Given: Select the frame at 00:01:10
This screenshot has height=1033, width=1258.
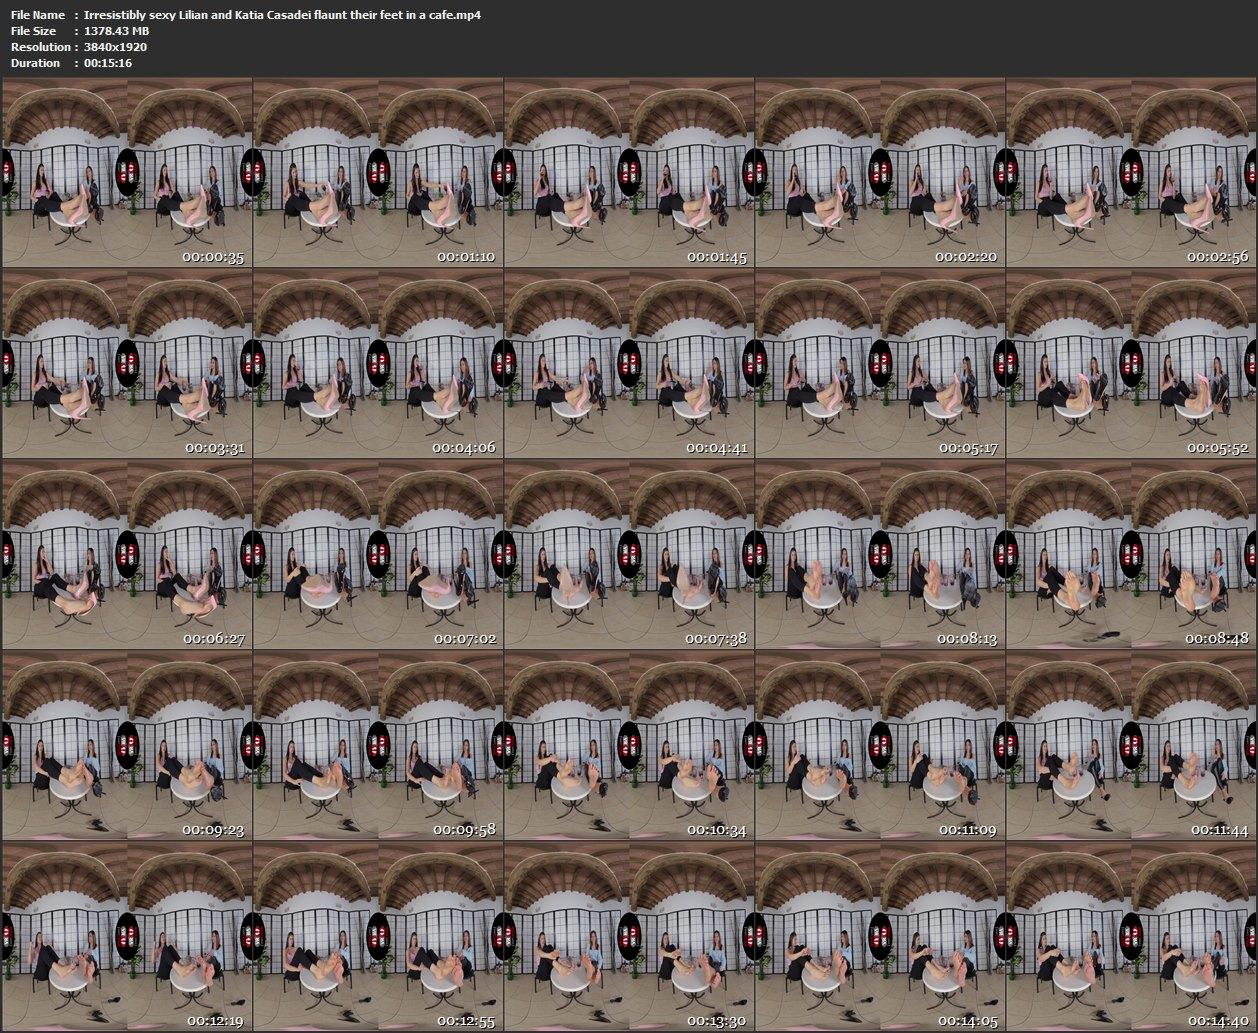Looking at the screenshot, I should [x=378, y=173].
